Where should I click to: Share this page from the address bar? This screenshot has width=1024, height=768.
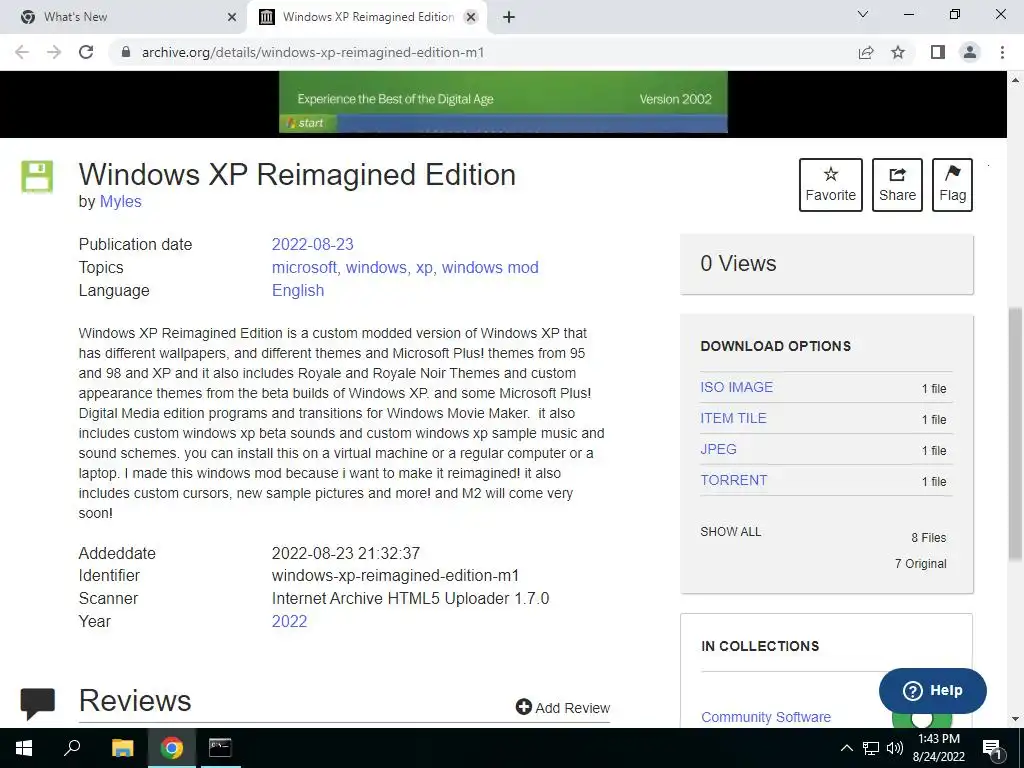coord(866,52)
